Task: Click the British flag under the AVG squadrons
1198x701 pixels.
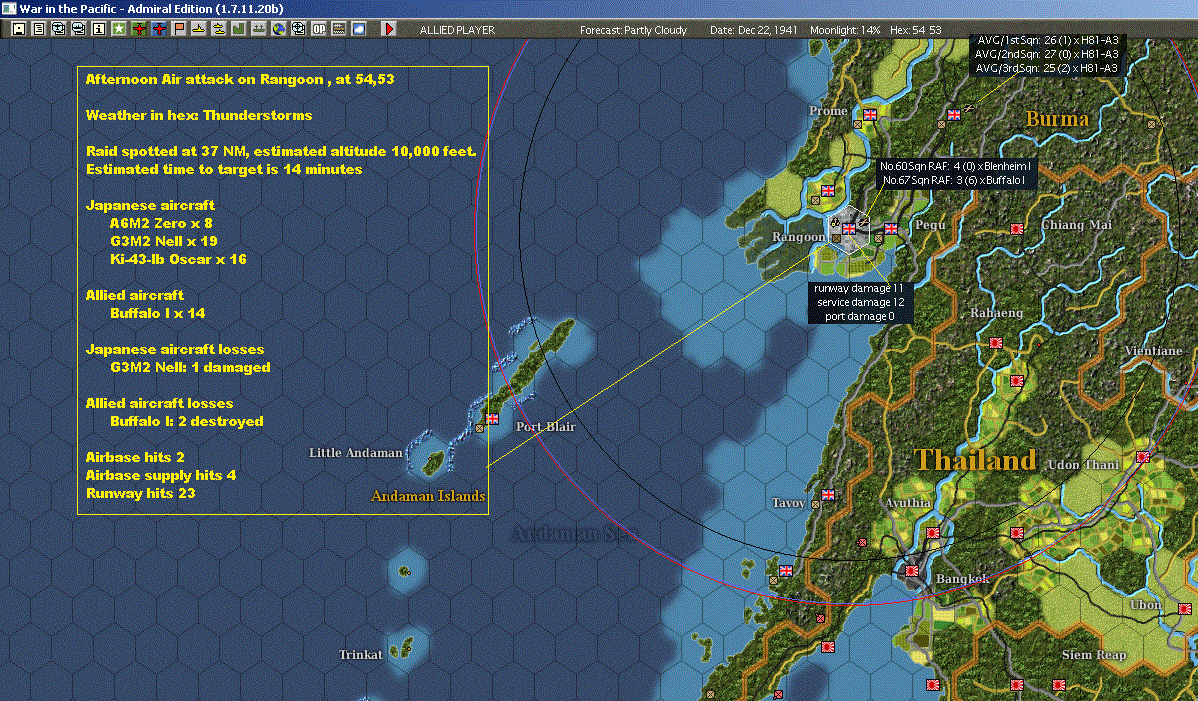Action: pyautogui.click(x=954, y=115)
